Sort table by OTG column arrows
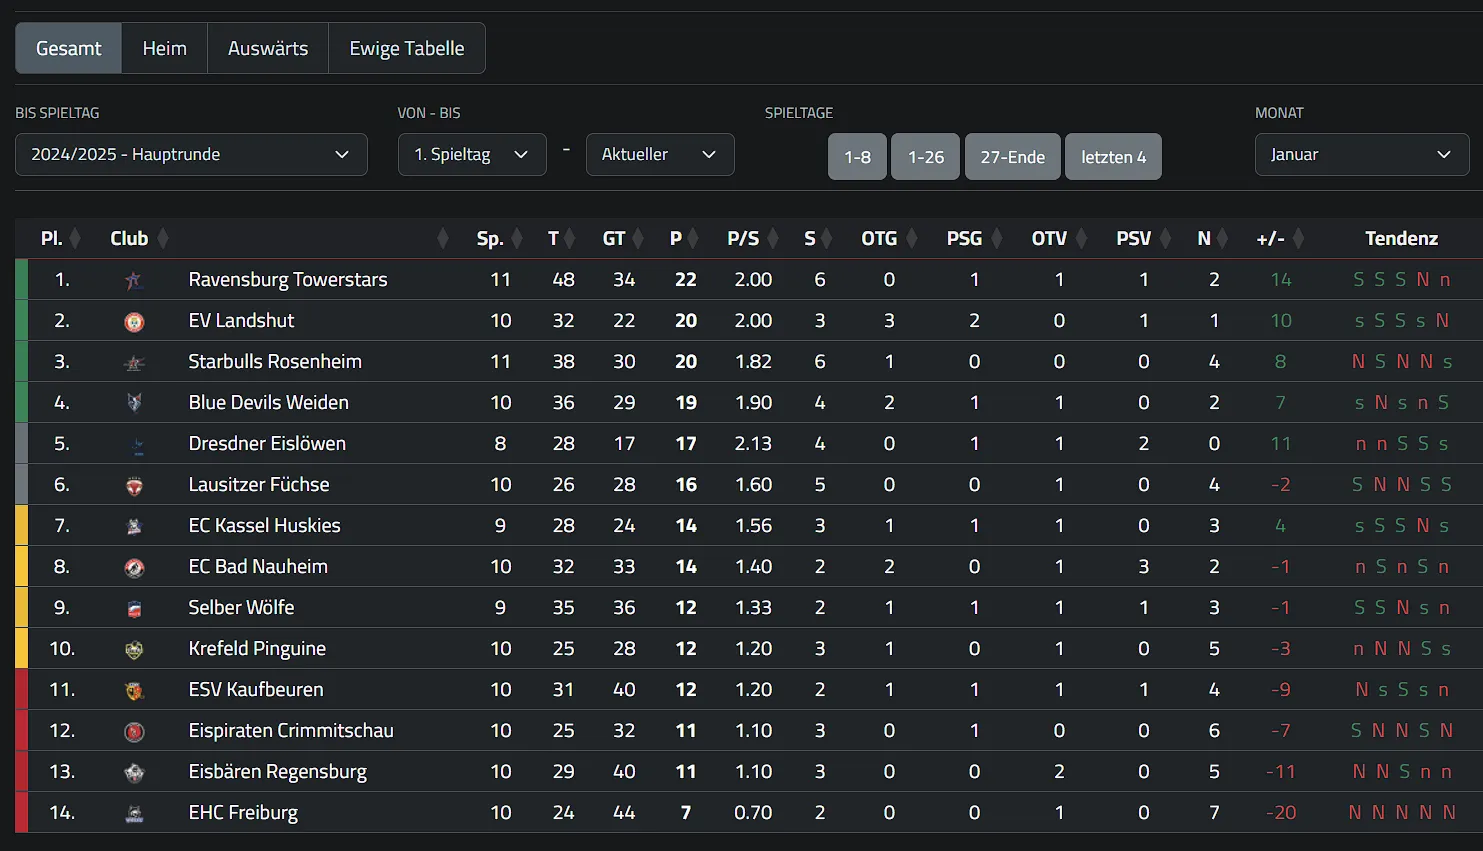This screenshot has height=851, width=1483. [911, 239]
